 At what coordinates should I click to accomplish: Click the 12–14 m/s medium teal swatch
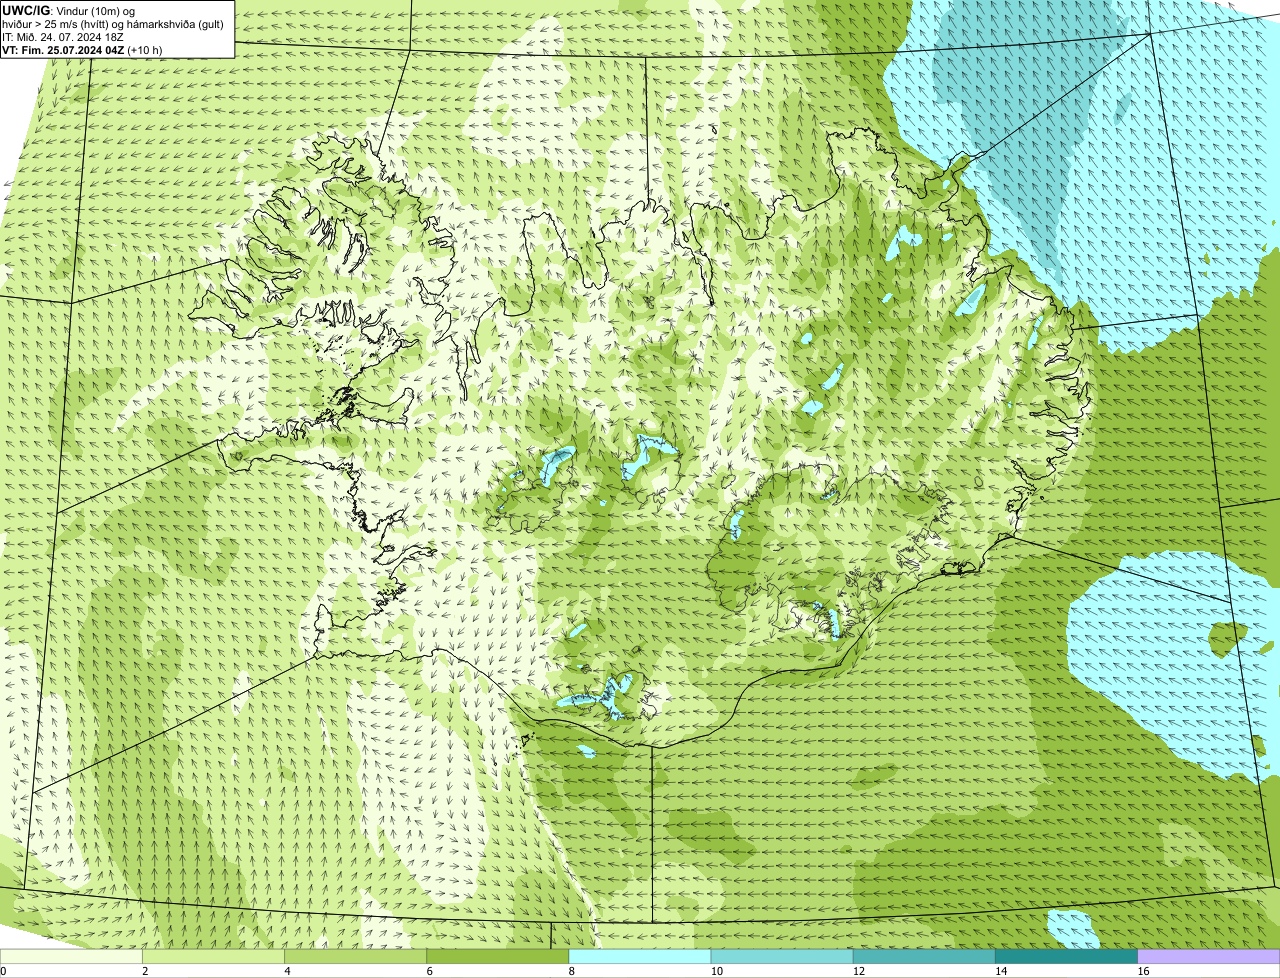(x=924, y=957)
